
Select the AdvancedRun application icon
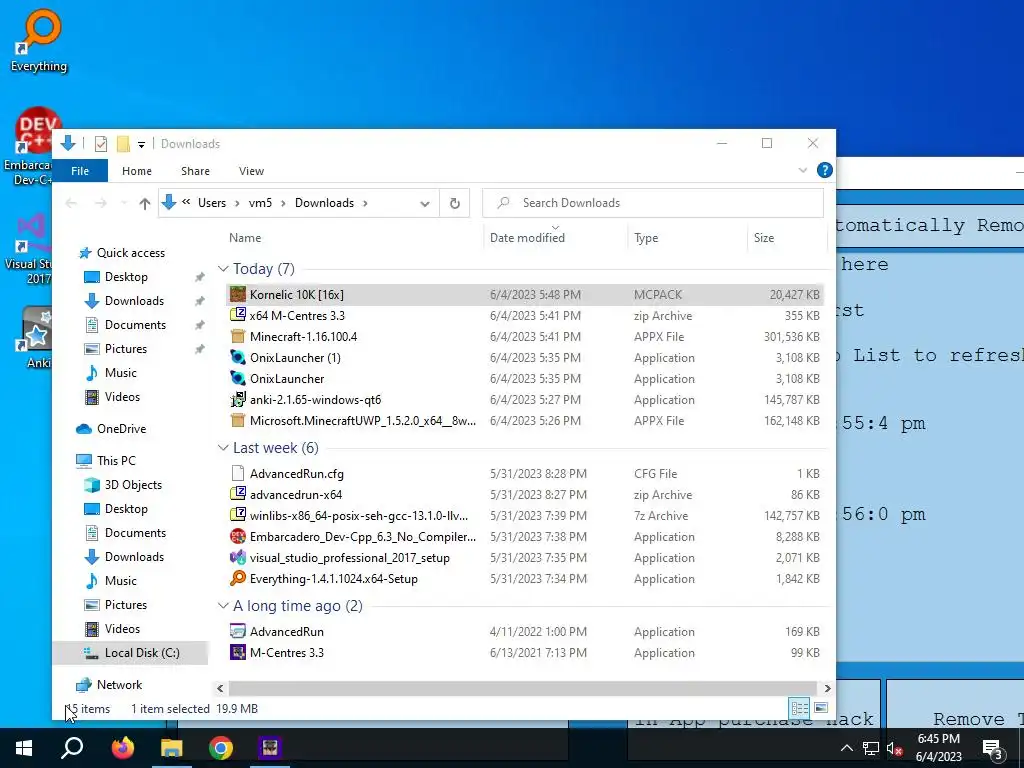238,632
